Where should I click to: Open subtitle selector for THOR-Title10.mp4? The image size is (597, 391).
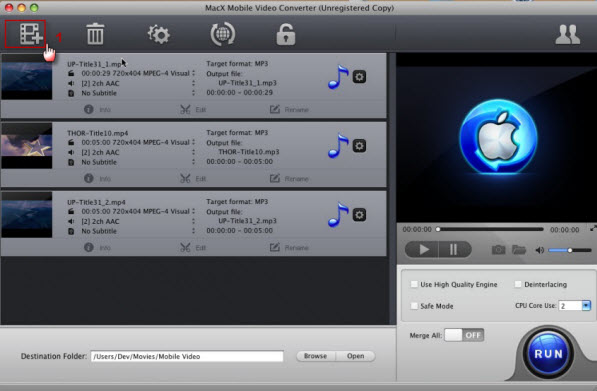coord(193,162)
